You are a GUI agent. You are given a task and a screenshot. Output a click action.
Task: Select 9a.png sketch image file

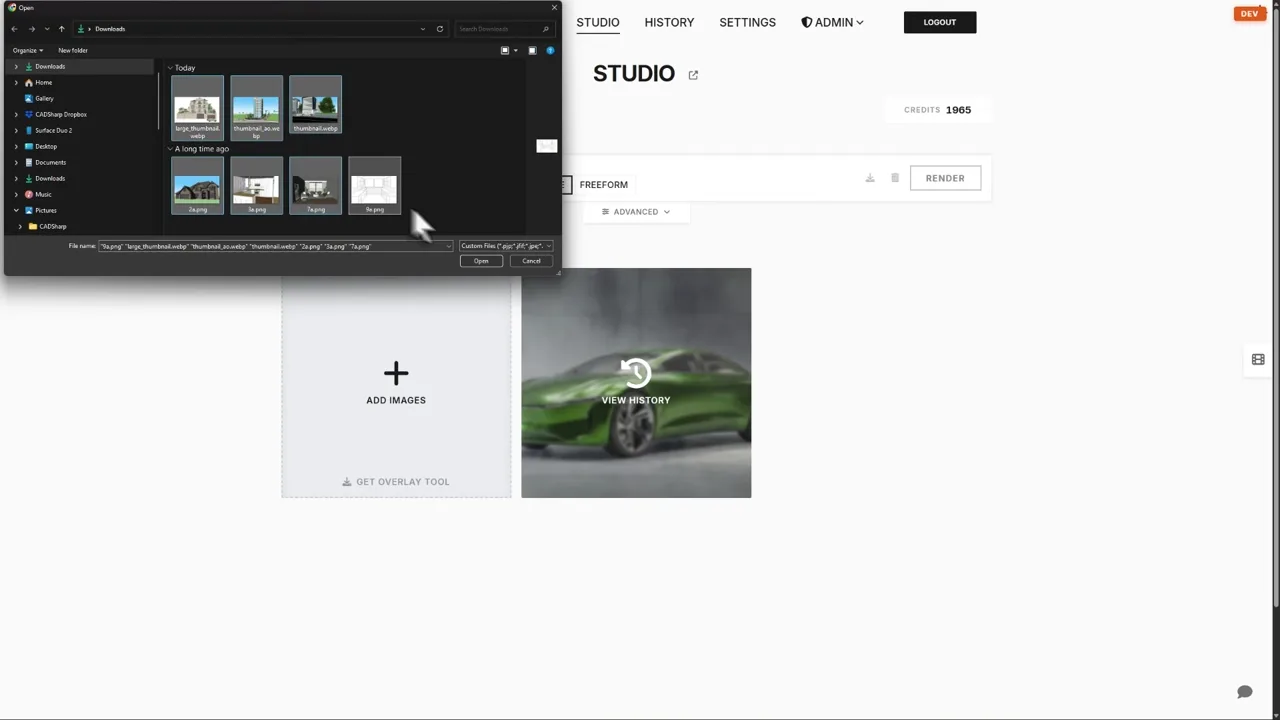pyautogui.click(x=374, y=186)
